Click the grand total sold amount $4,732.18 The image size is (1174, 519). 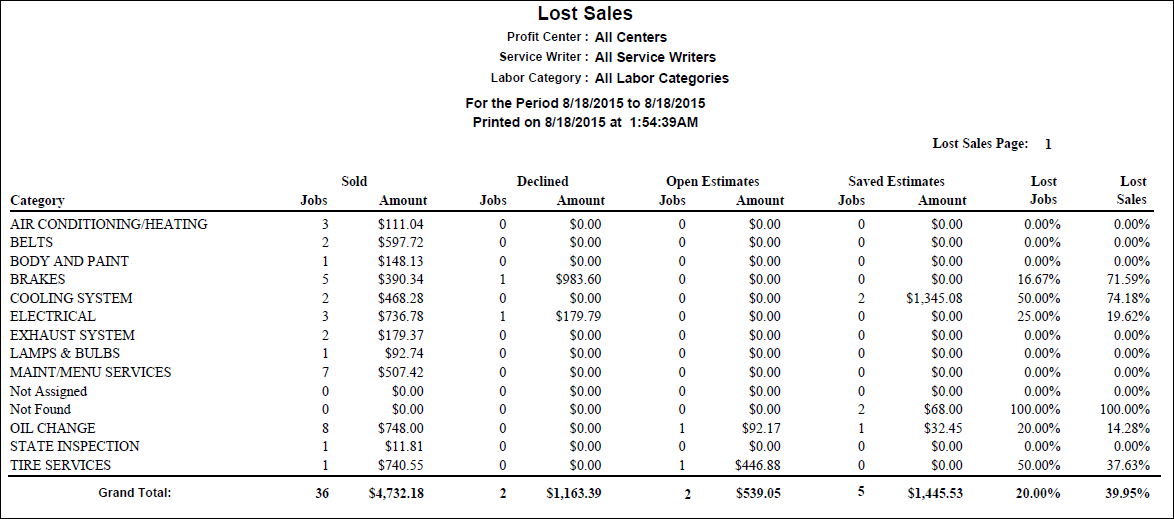pos(393,493)
